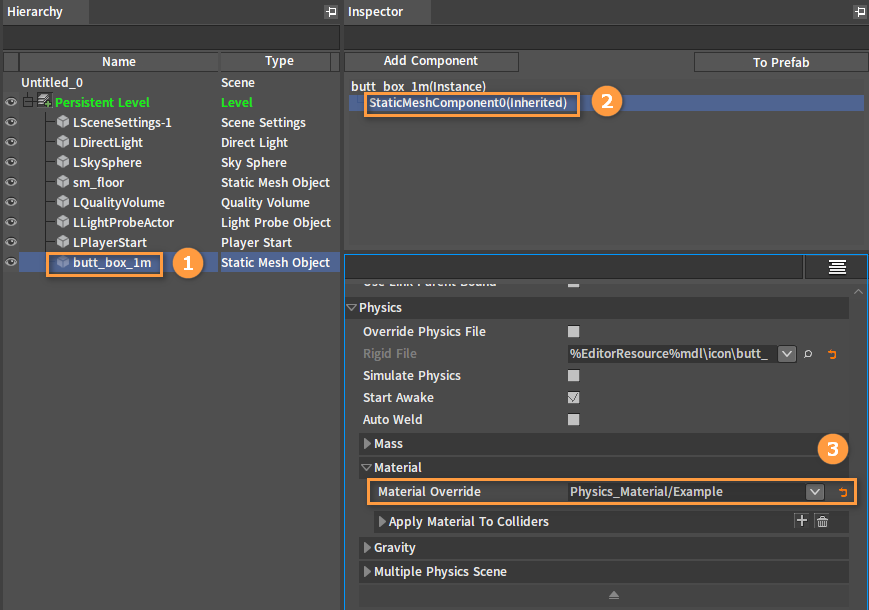Click the properties scrollbar up arrow

pos(858,291)
